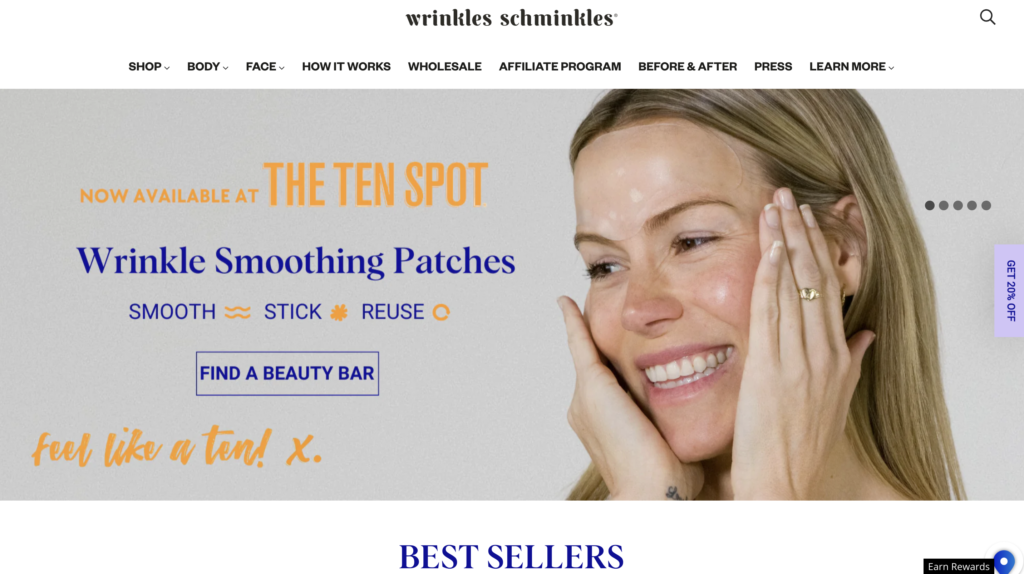Viewport: 1024px width, 574px height.
Task: Open the GET 20% OFF side tab
Action: pos(1010,291)
